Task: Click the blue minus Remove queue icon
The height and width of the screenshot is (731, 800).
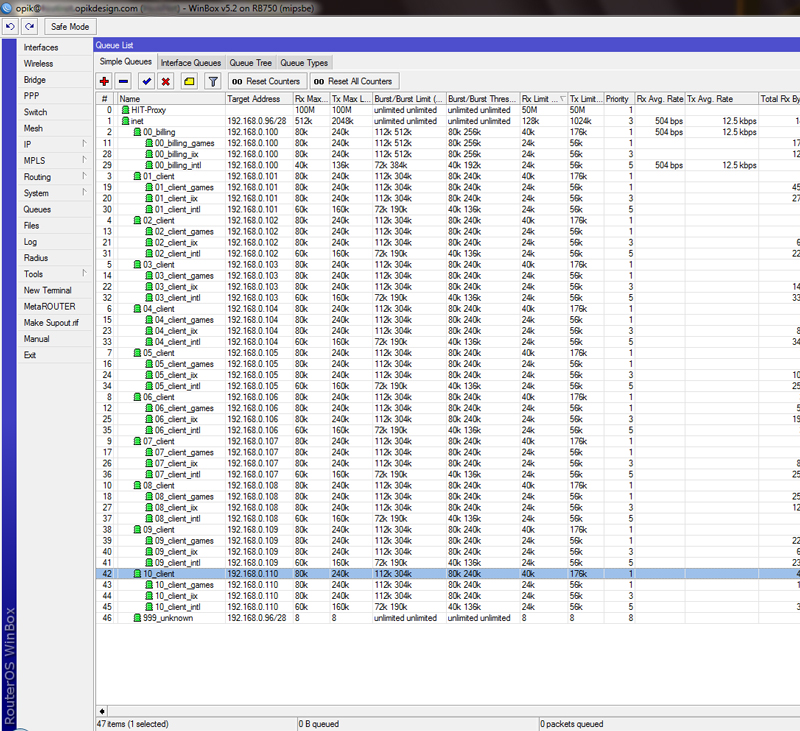Action: click(123, 81)
